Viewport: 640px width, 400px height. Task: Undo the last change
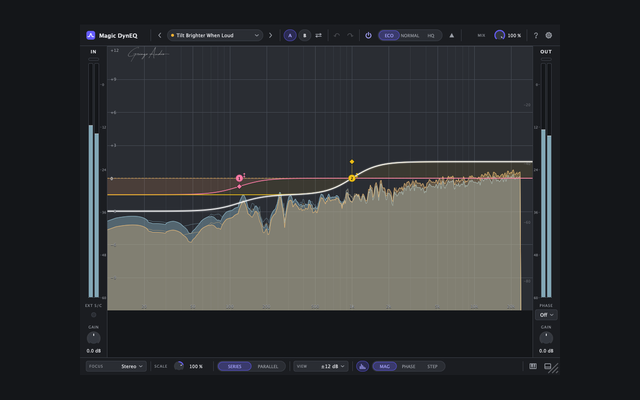point(337,36)
